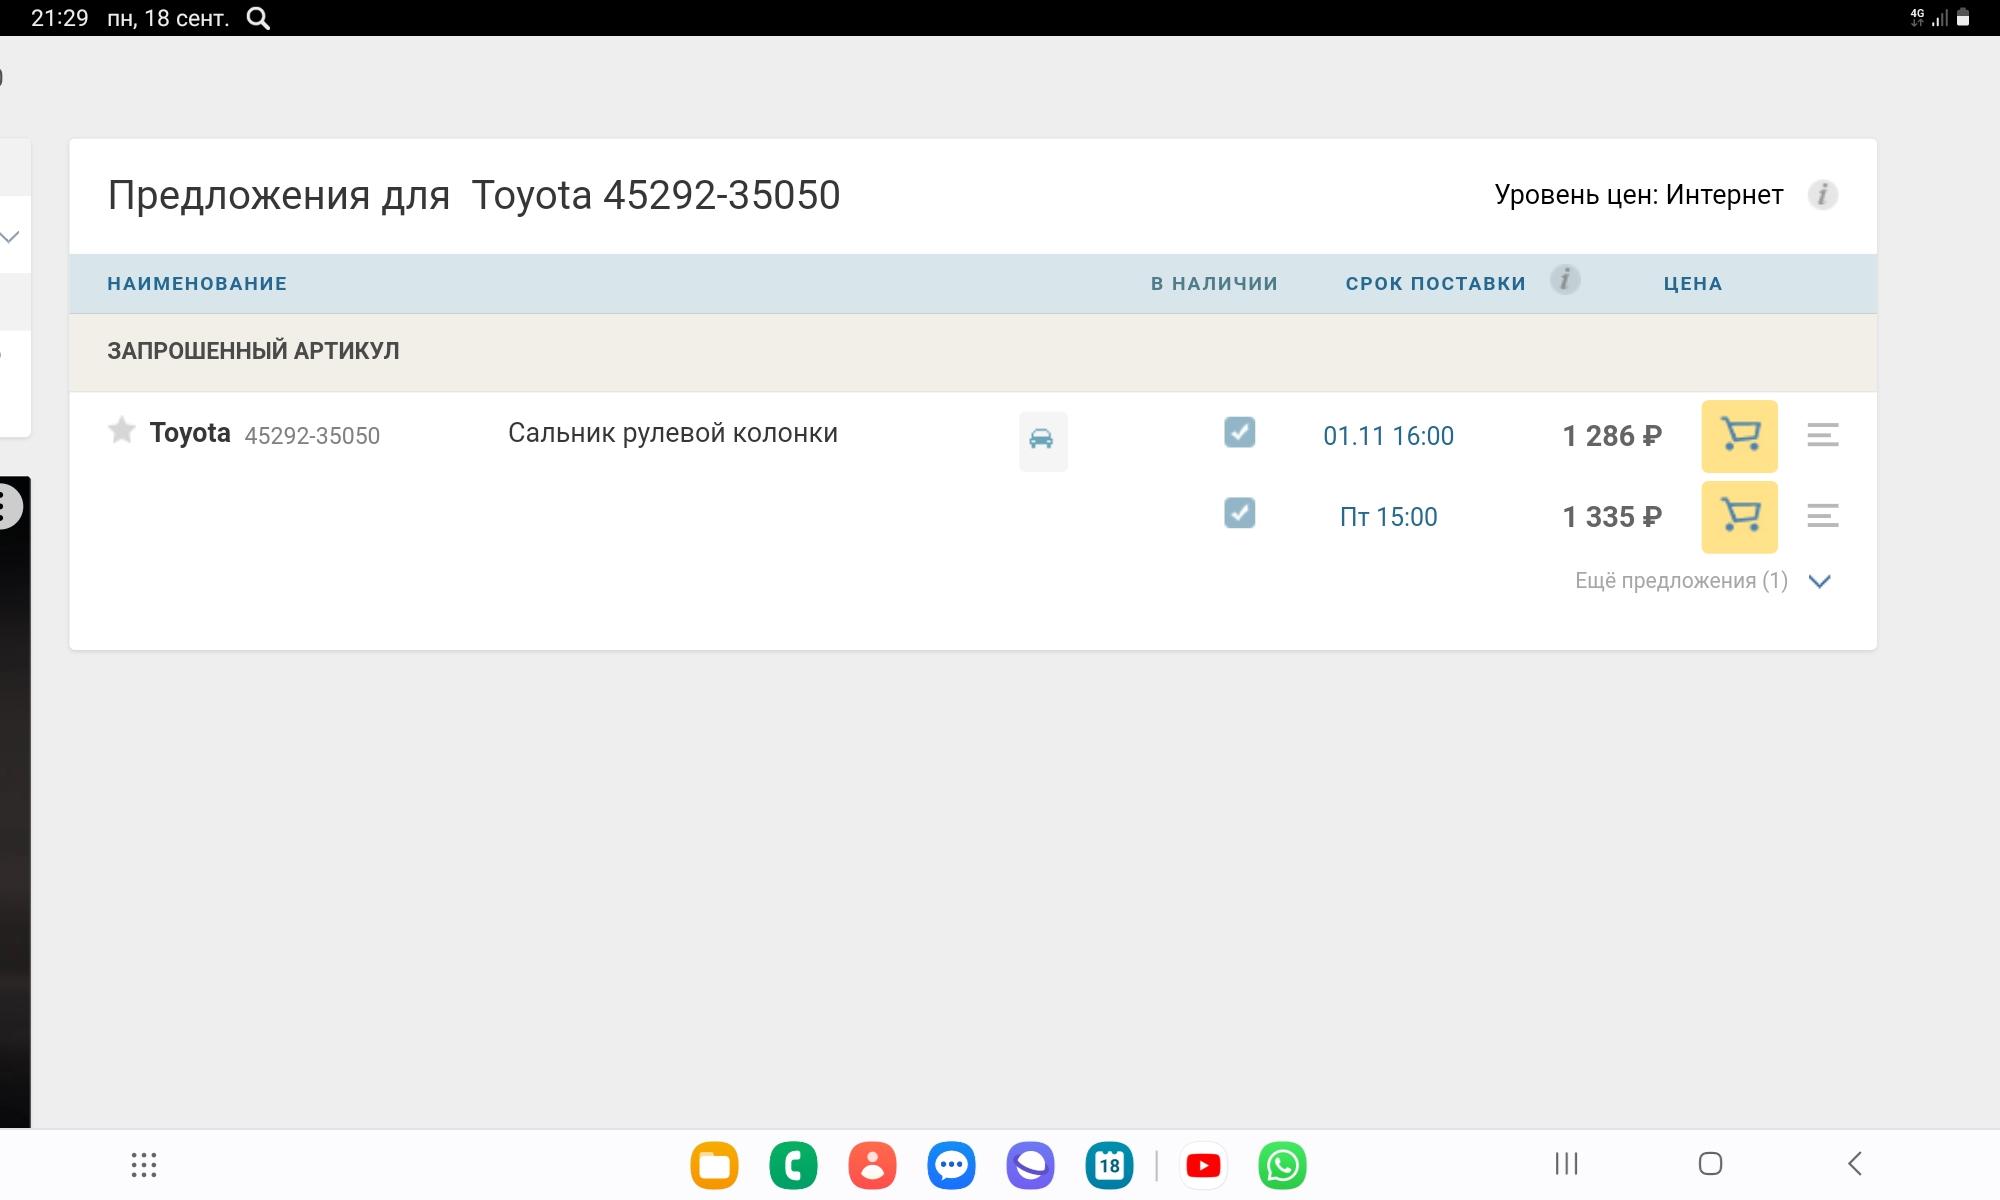Open the blue Messages app
The image size is (2000, 1200).
click(951, 1165)
